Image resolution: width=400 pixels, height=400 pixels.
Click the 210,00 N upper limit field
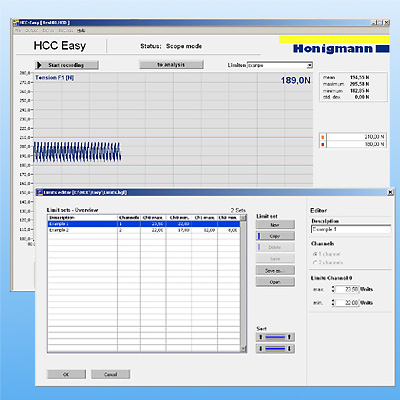coord(356,137)
